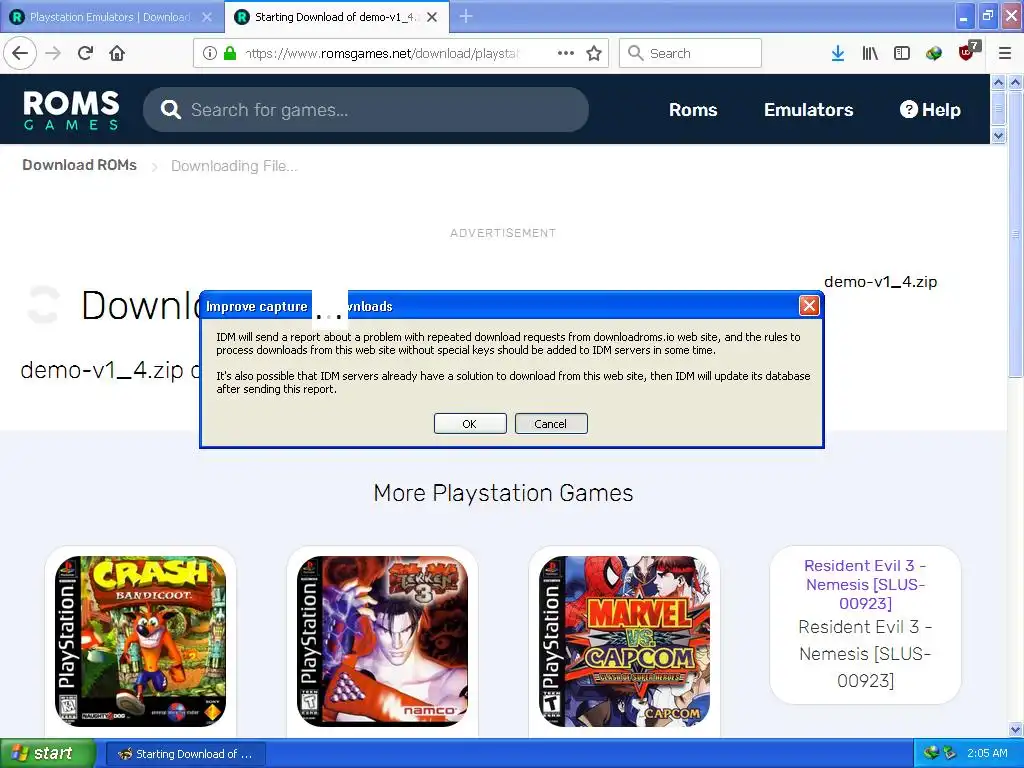Viewport: 1024px width, 768px height.
Task: Open a new browser tab
Action: coord(466,16)
